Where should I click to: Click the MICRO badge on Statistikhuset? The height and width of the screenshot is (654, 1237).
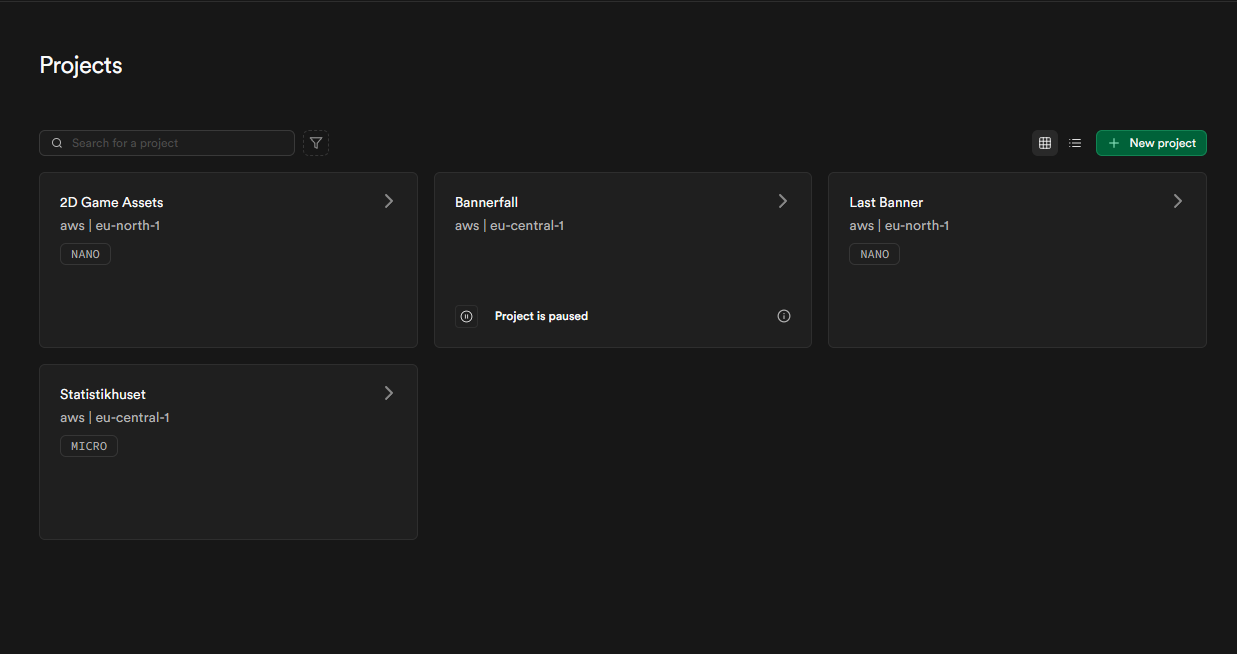89,446
